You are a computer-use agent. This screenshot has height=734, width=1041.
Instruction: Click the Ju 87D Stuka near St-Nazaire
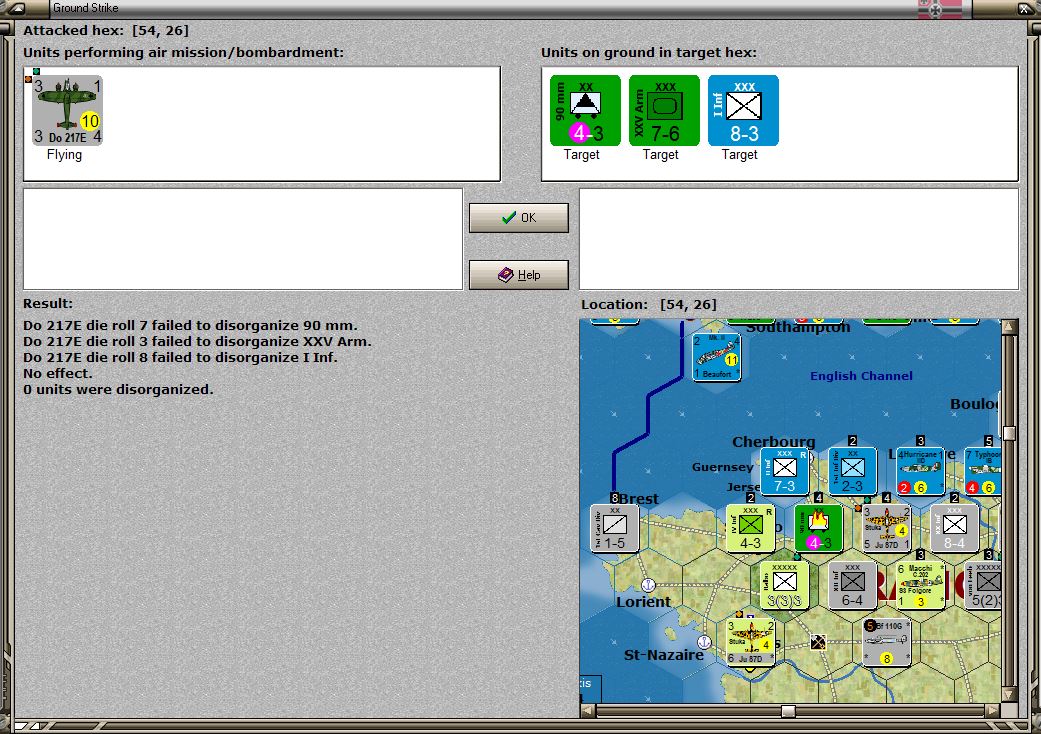pos(750,642)
